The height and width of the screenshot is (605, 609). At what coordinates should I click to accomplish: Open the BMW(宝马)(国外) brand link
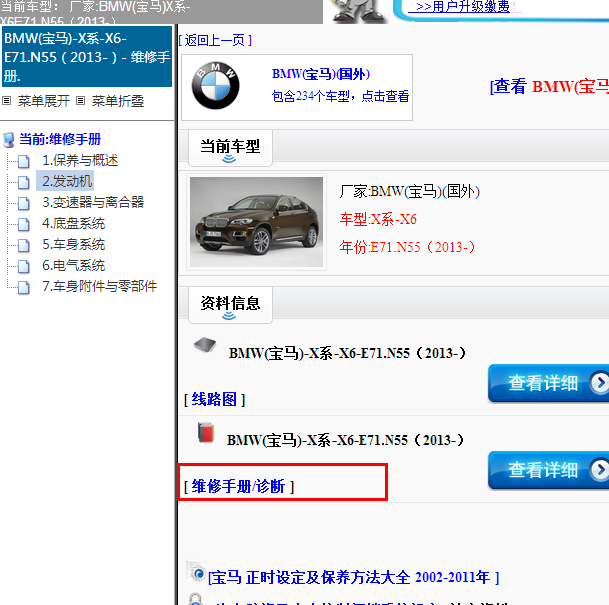[x=321, y=74]
